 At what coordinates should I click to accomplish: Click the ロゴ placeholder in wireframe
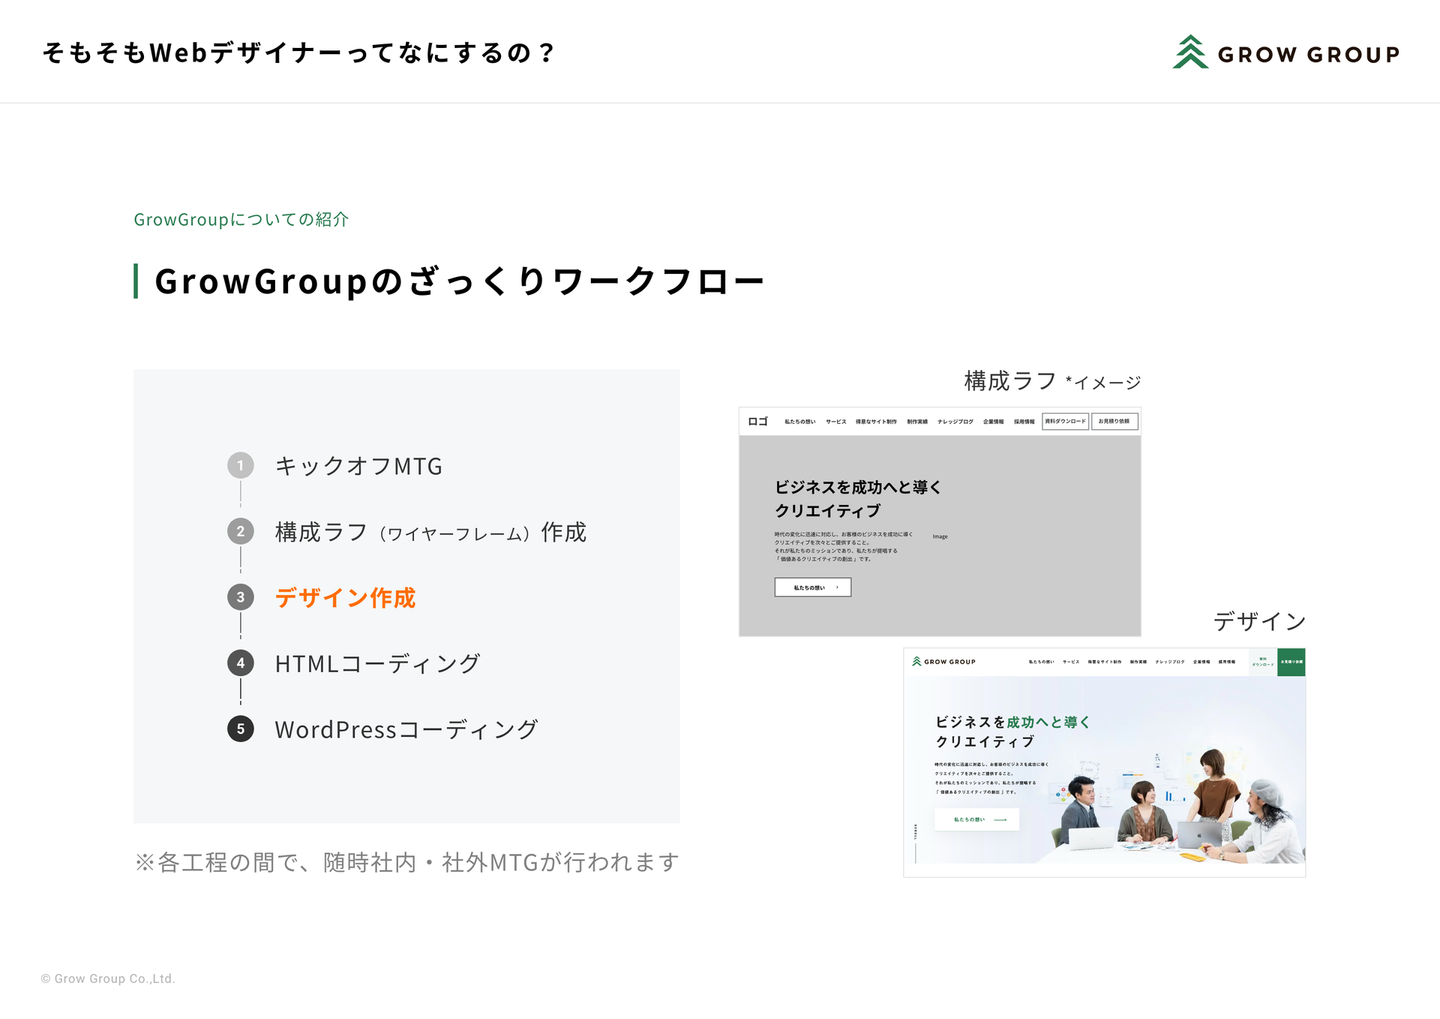pyautogui.click(x=758, y=422)
